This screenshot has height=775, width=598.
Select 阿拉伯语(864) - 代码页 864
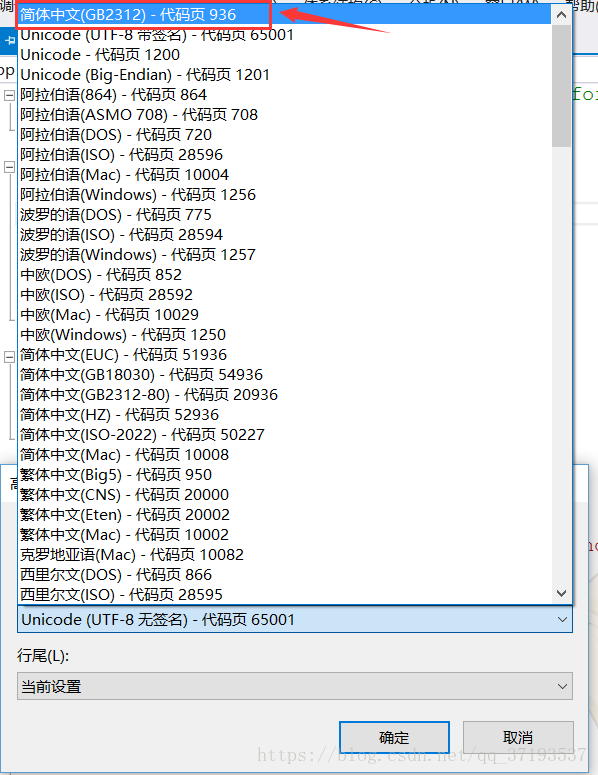pos(285,94)
